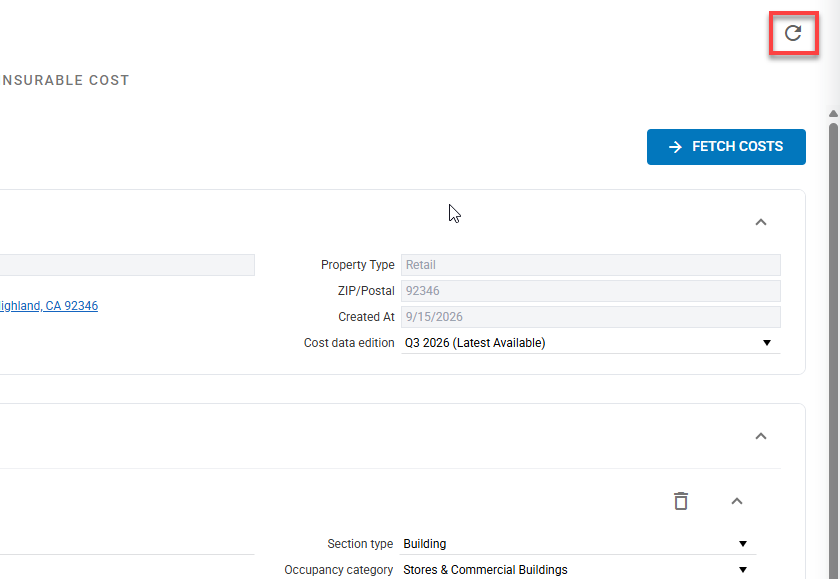Open the Highland, CA 92346 address link
This screenshot has width=840, height=579.
click(x=49, y=306)
